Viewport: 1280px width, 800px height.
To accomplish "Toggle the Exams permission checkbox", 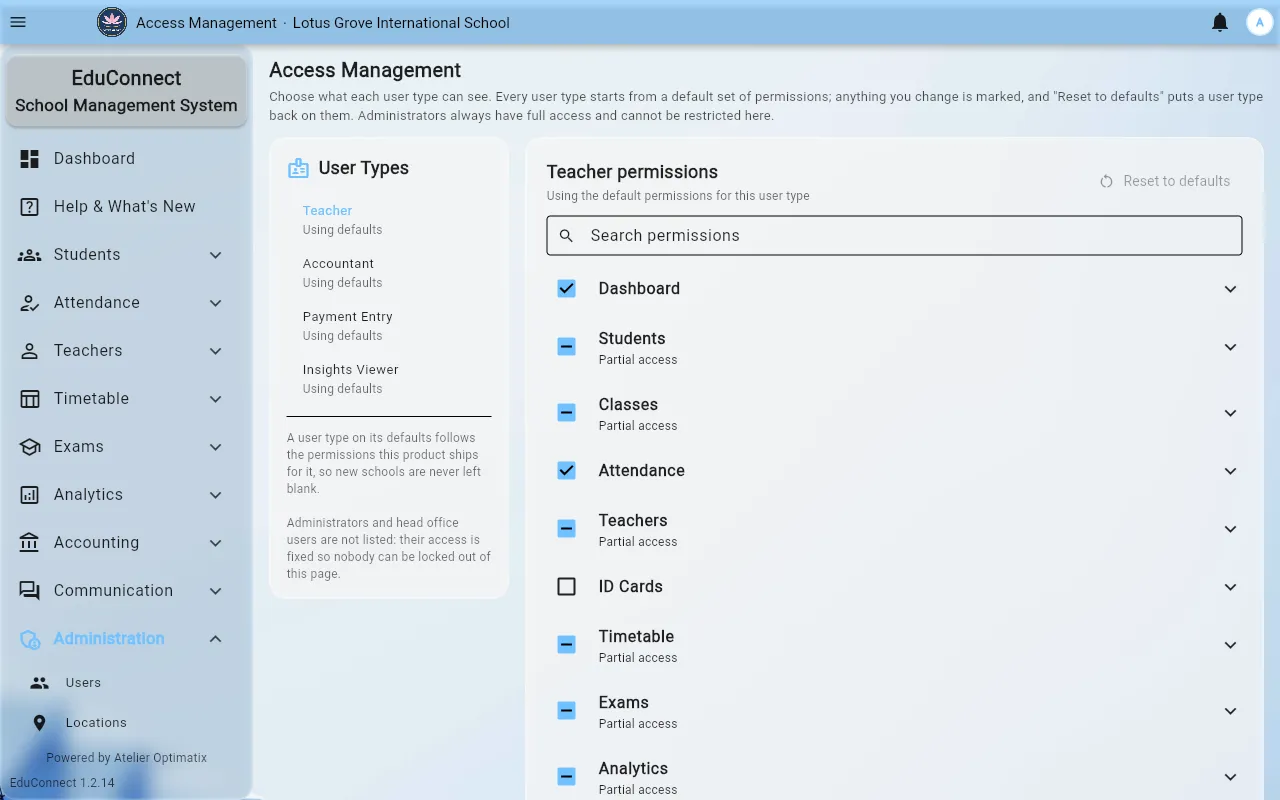I will point(566,711).
